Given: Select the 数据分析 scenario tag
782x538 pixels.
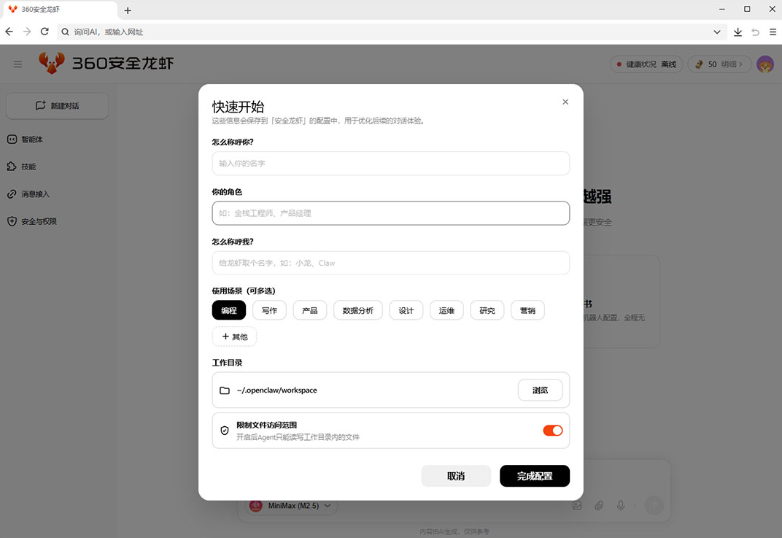Looking at the screenshot, I should (x=358, y=310).
